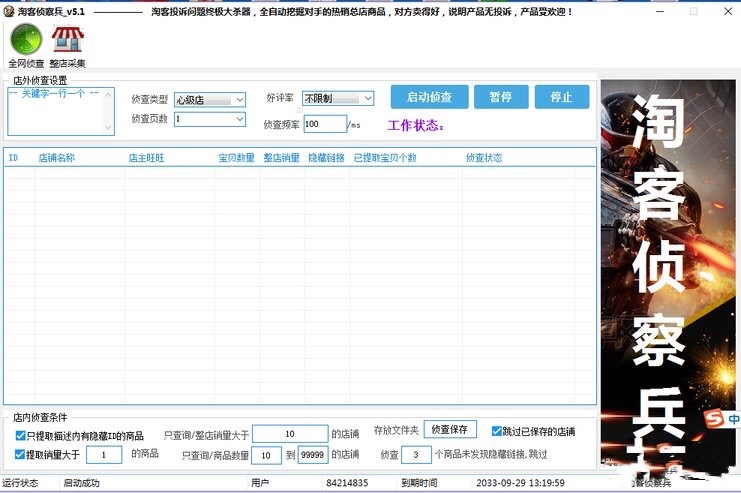Open the 侦查类型 dropdown
This screenshot has height=493, width=741.
point(210,99)
